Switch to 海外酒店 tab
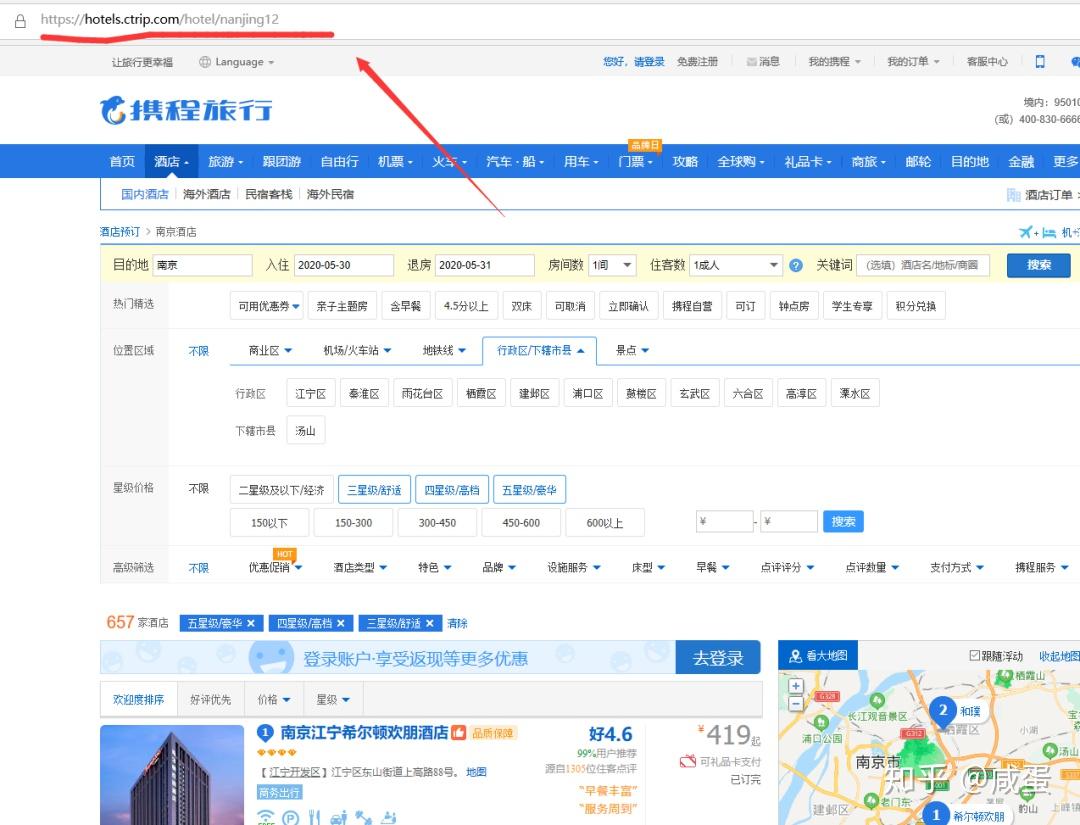Image resolution: width=1080 pixels, height=825 pixels. point(207,194)
